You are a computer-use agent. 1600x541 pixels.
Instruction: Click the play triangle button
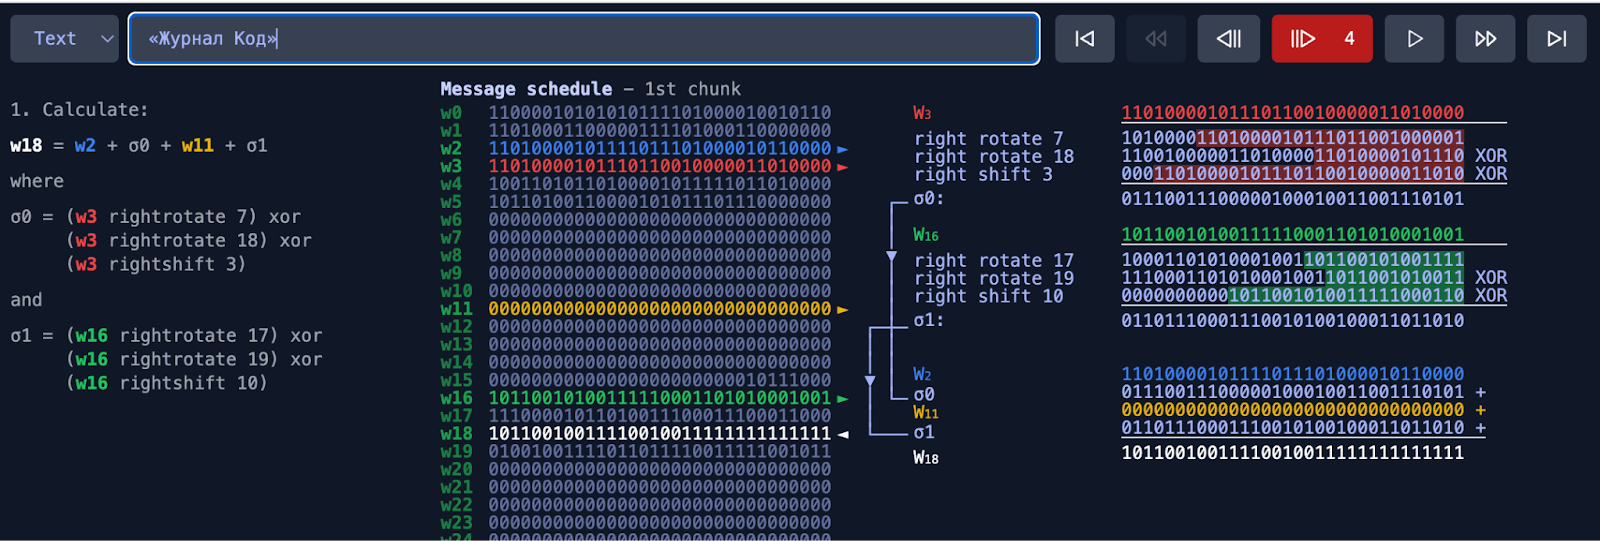coord(1414,39)
